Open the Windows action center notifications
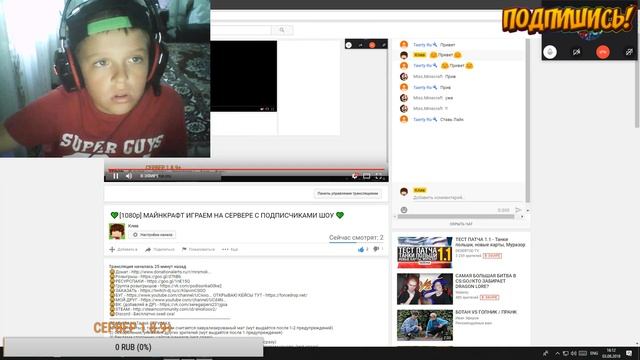 point(629,353)
